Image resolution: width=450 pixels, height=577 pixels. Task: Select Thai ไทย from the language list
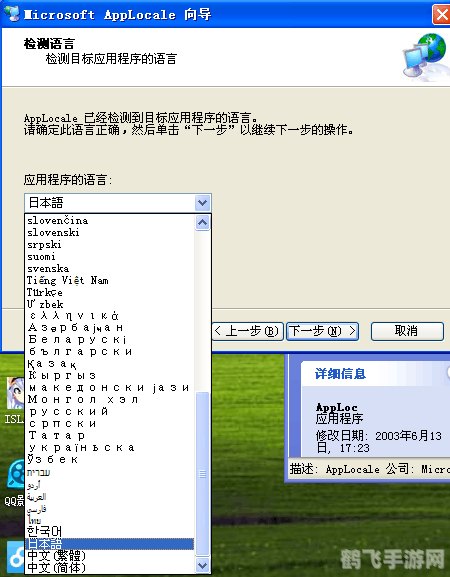pyautogui.click(x=110, y=520)
